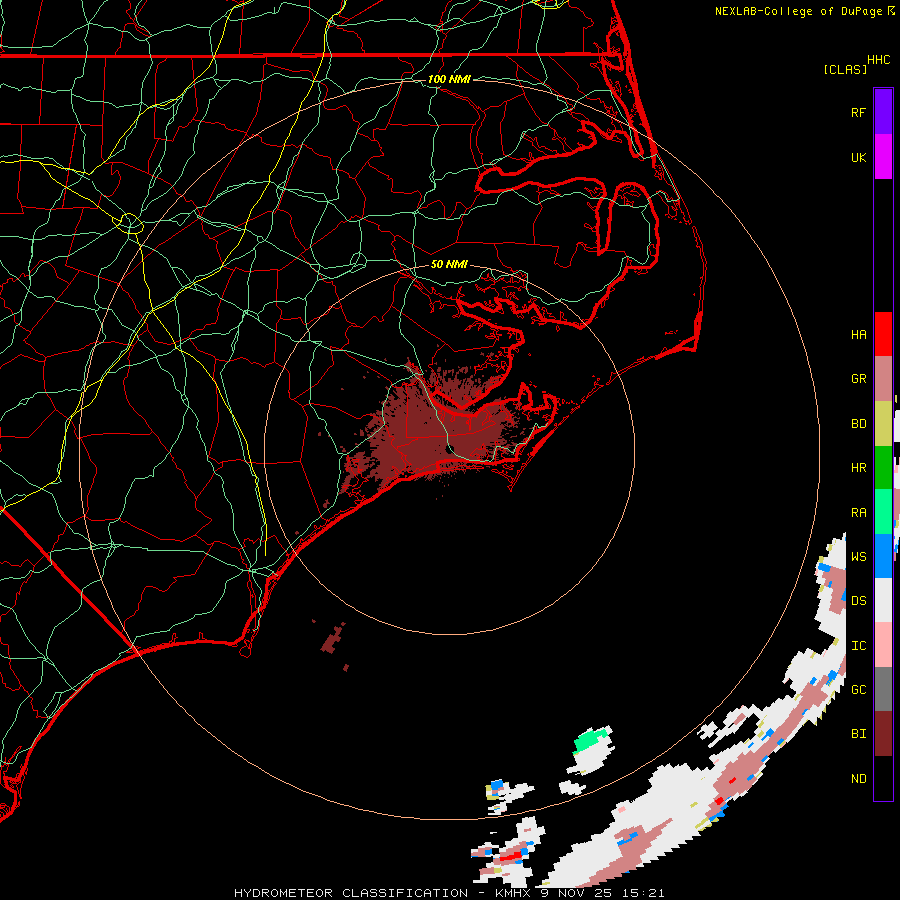The height and width of the screenshot is (900, 900).
Task: Click the 'IC' legend label
Action: 858,645
